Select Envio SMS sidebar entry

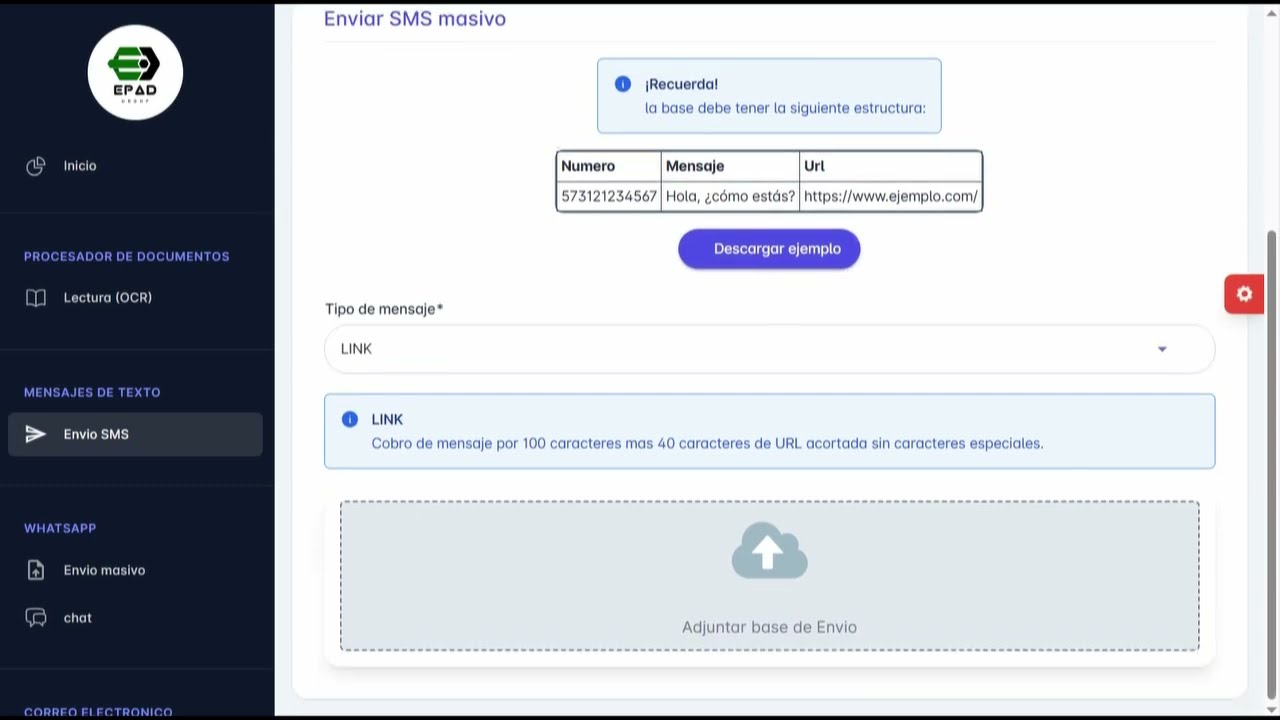coord(135,434)
